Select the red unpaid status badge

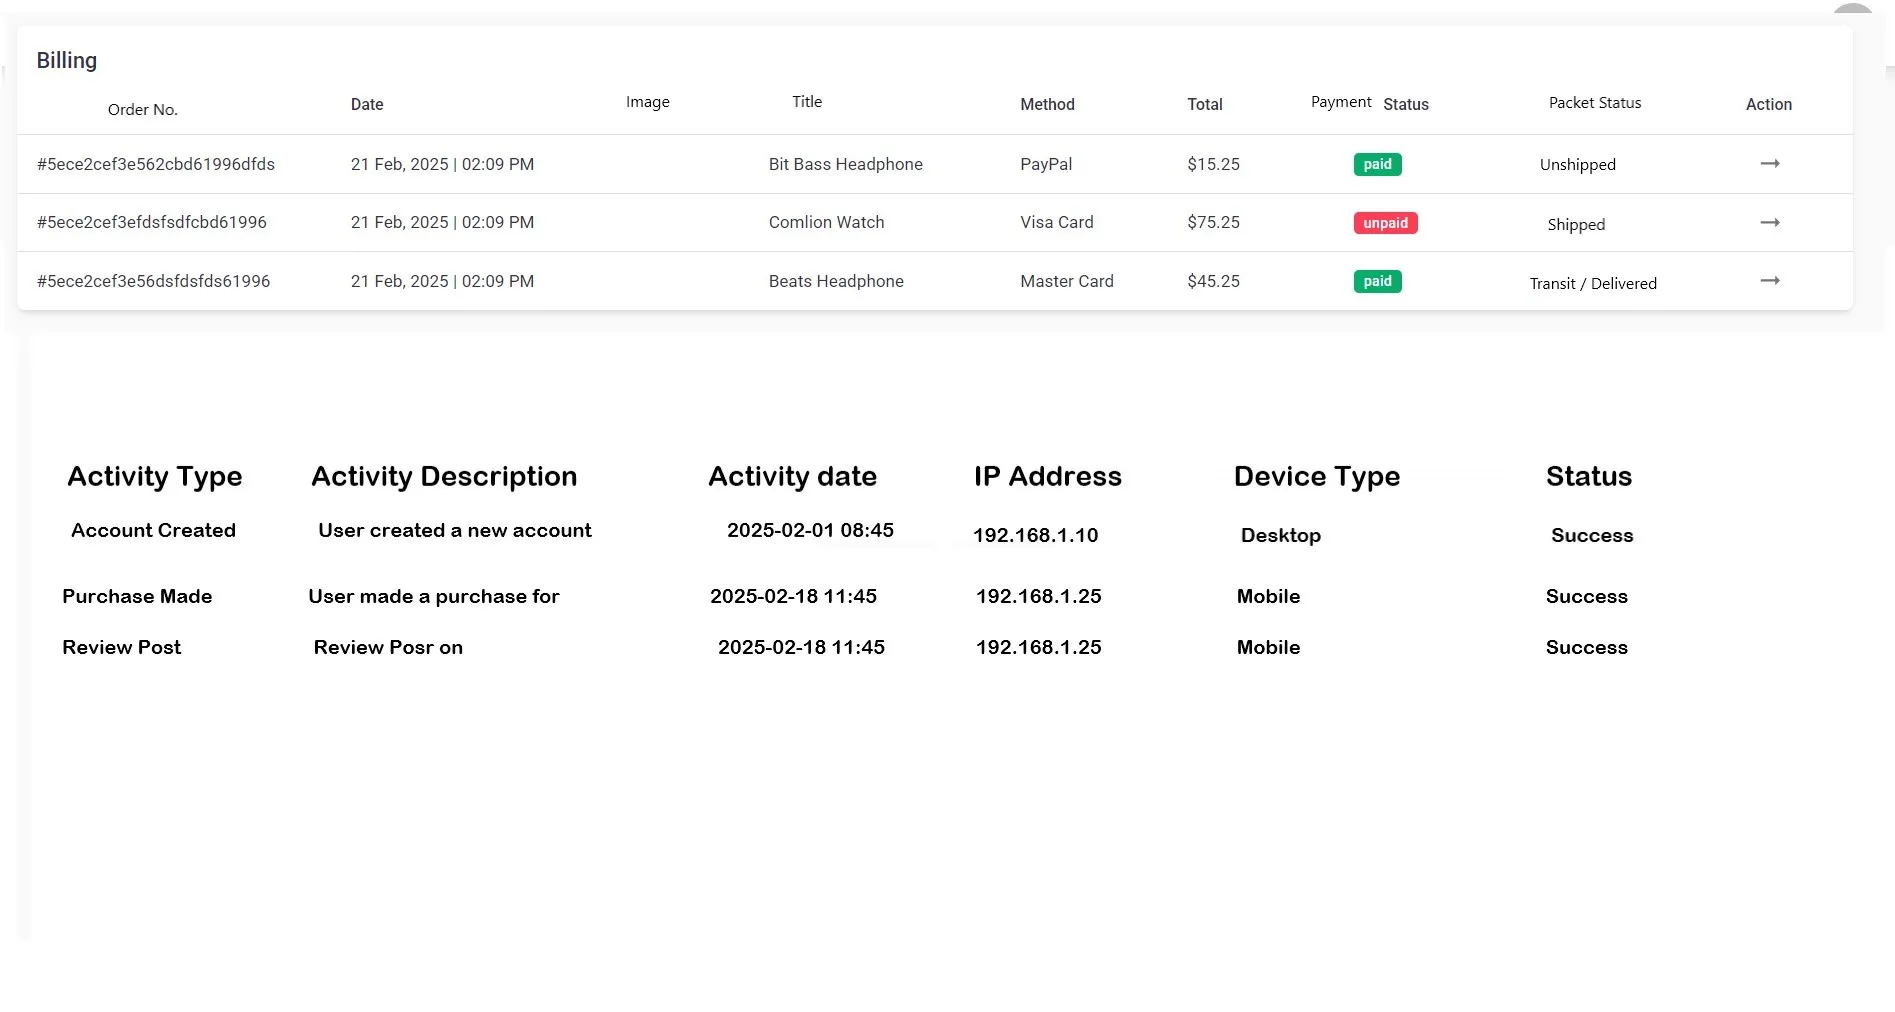[1385, 223]
